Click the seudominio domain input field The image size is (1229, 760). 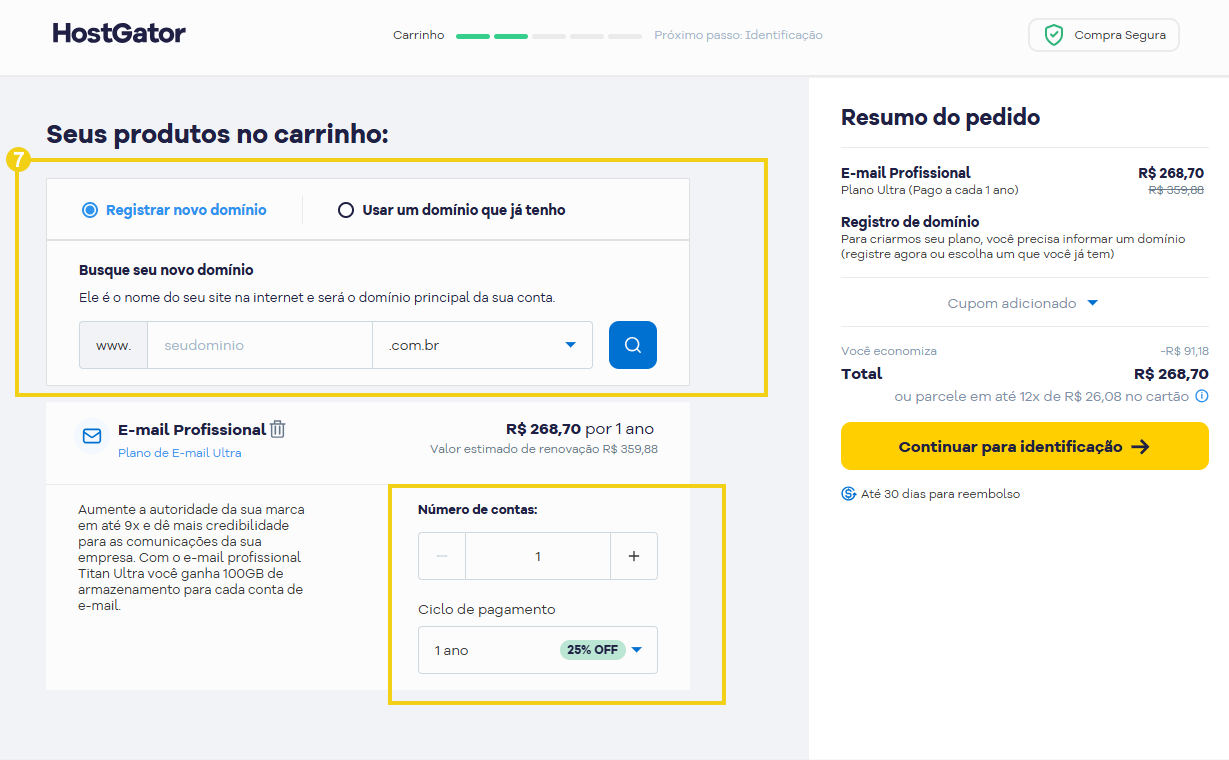(x=260, y=345)
